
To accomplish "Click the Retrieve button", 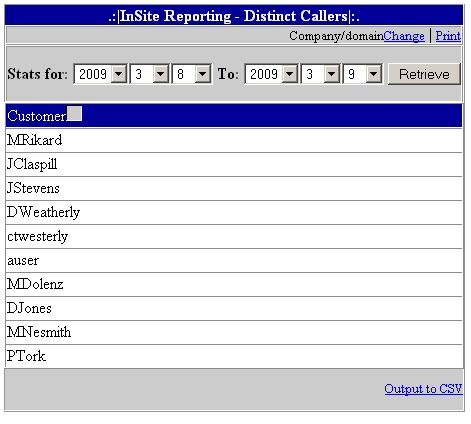I will pos(424,74).
